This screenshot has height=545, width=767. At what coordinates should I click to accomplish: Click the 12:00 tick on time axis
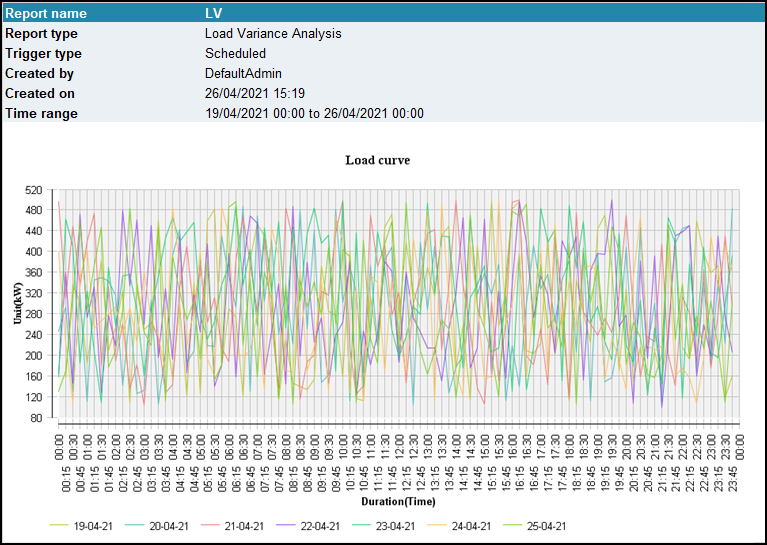pyautogui.click(x=400, y=447)
